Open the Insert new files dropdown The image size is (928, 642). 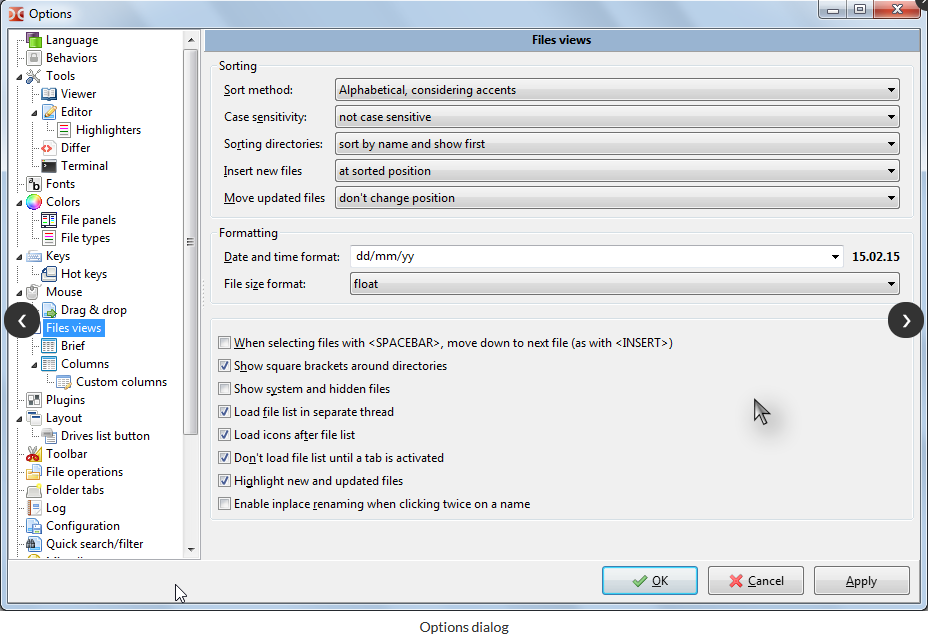(x=617, y=171)
